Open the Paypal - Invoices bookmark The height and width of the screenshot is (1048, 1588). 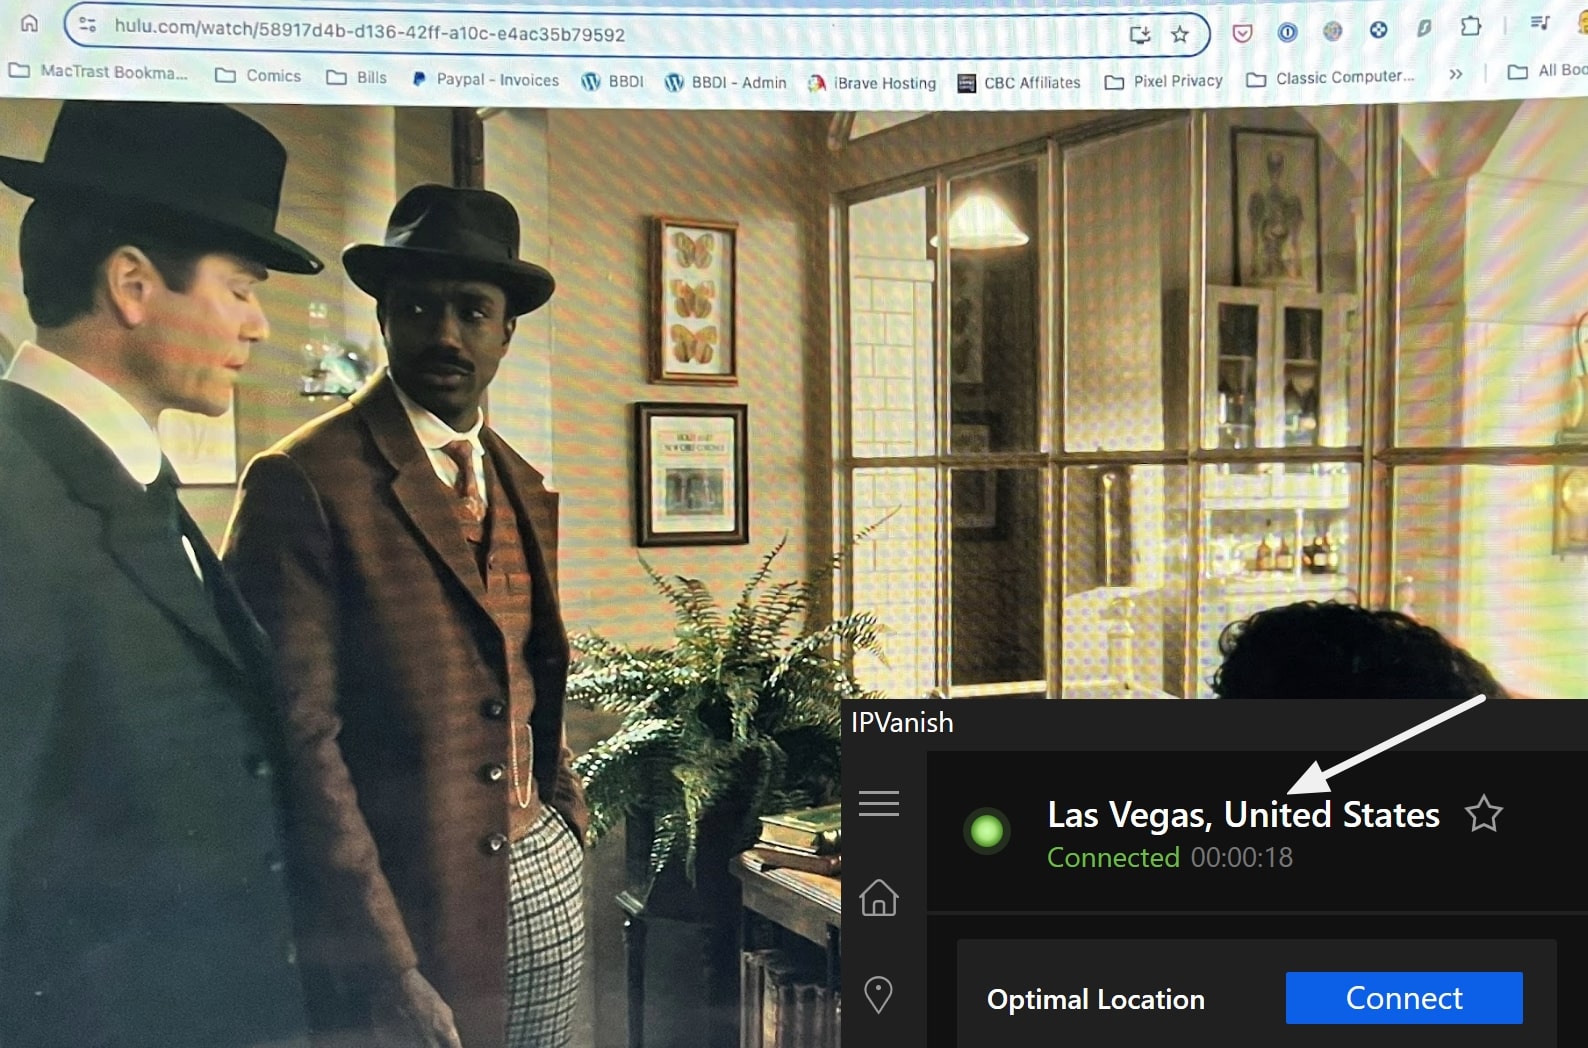click(485, 79)
